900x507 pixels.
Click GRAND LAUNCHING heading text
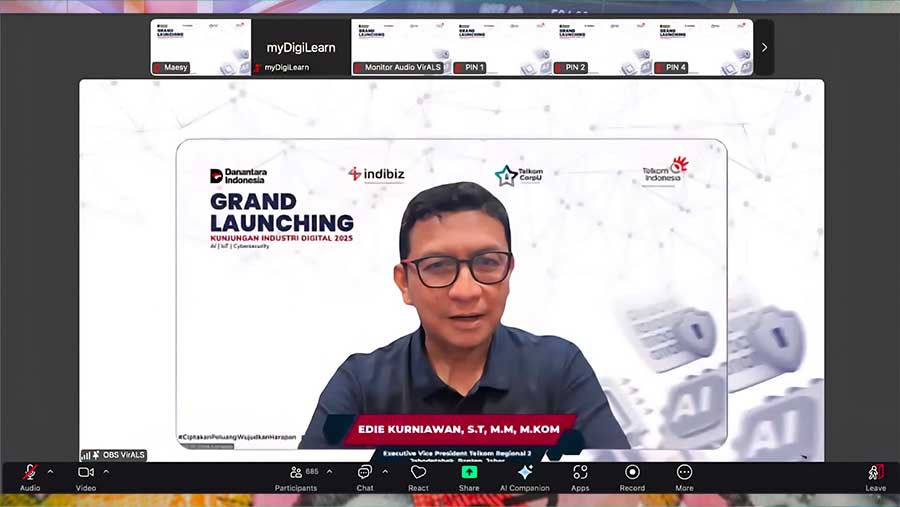282,212
